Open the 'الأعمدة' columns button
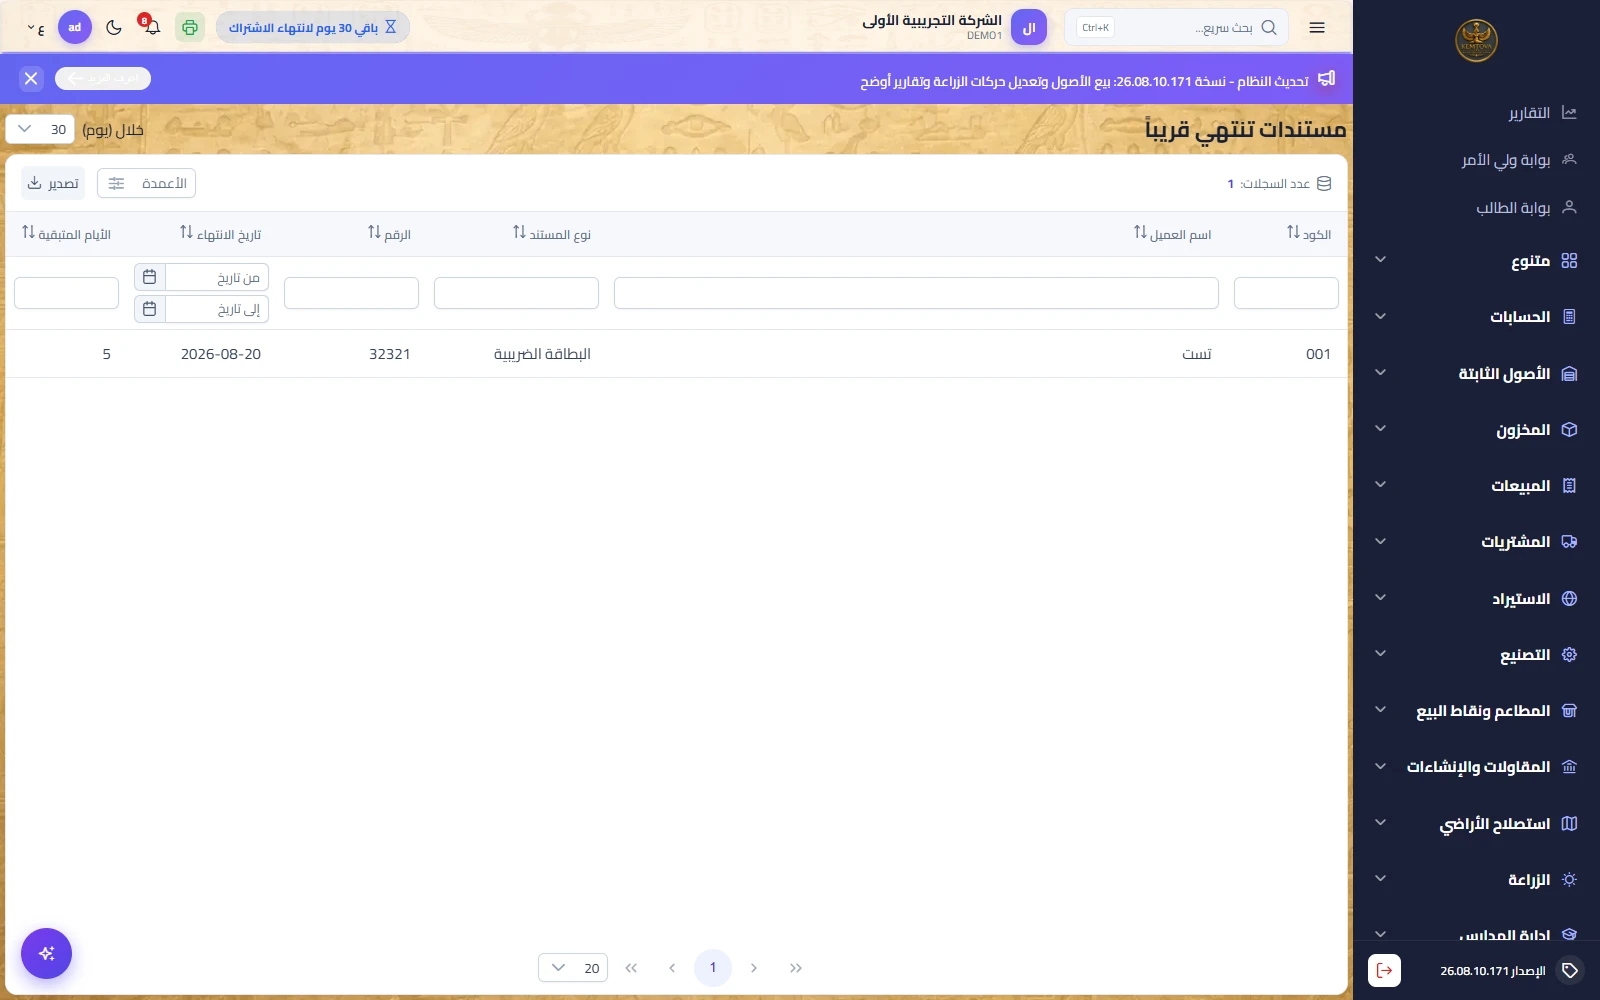 147,183
